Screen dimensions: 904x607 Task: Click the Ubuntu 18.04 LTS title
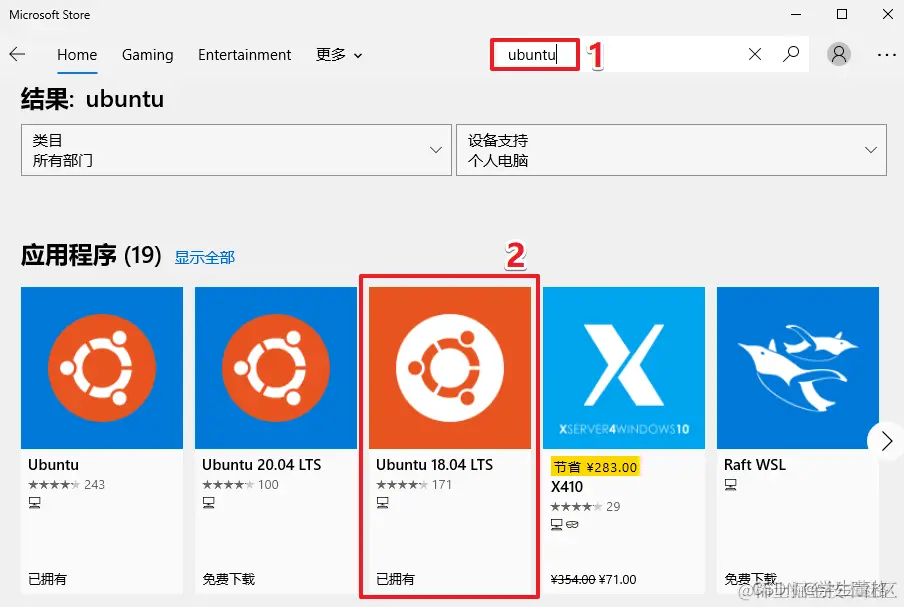click(434, 465)
